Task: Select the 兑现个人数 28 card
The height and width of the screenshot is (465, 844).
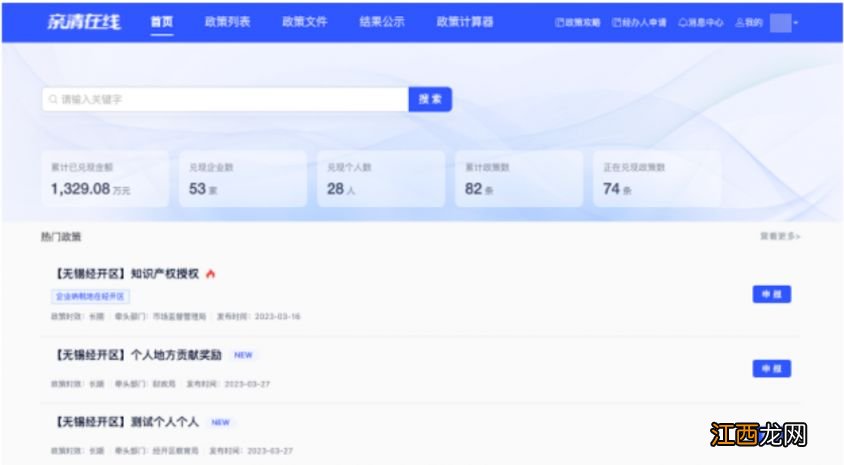Action: (381, 179)
